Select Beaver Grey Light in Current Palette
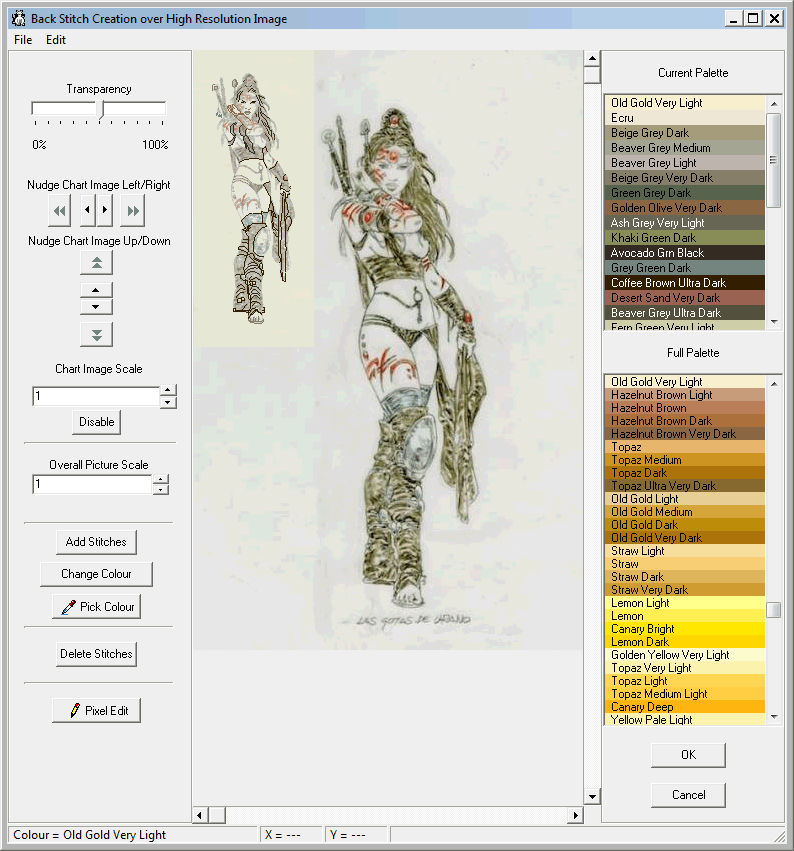 pyautogui.click(x=684, y=163)
